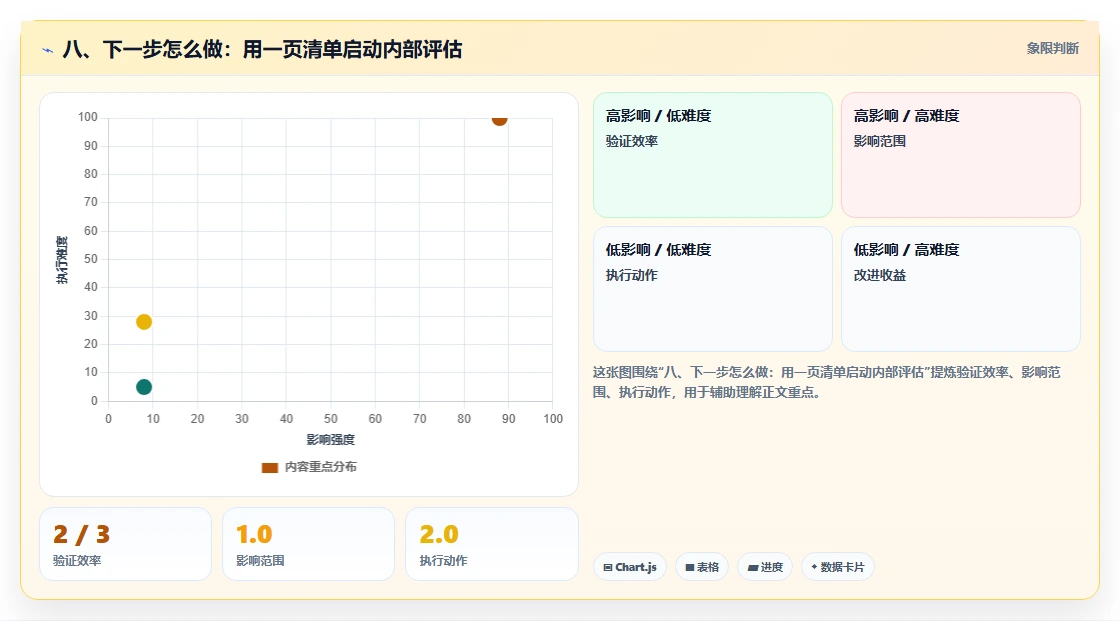Click the 表格 chip icon
This screenshot has height=621, width=1120.
(x=690, y=567)
